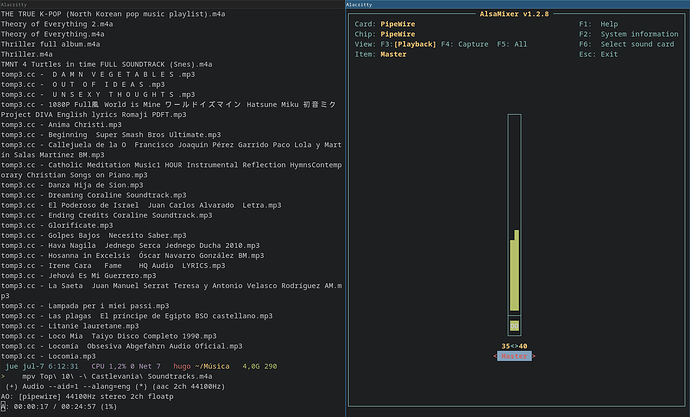
Task: Click the left arrow beside Master
Action: coord(496,356)
